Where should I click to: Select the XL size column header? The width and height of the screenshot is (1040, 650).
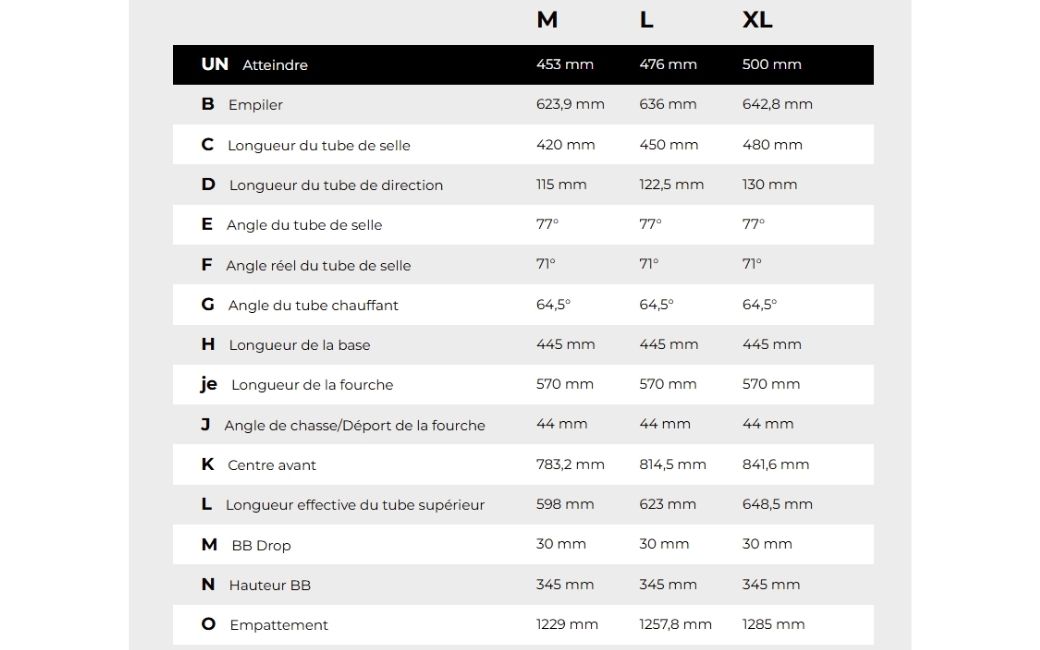point(757,20)
